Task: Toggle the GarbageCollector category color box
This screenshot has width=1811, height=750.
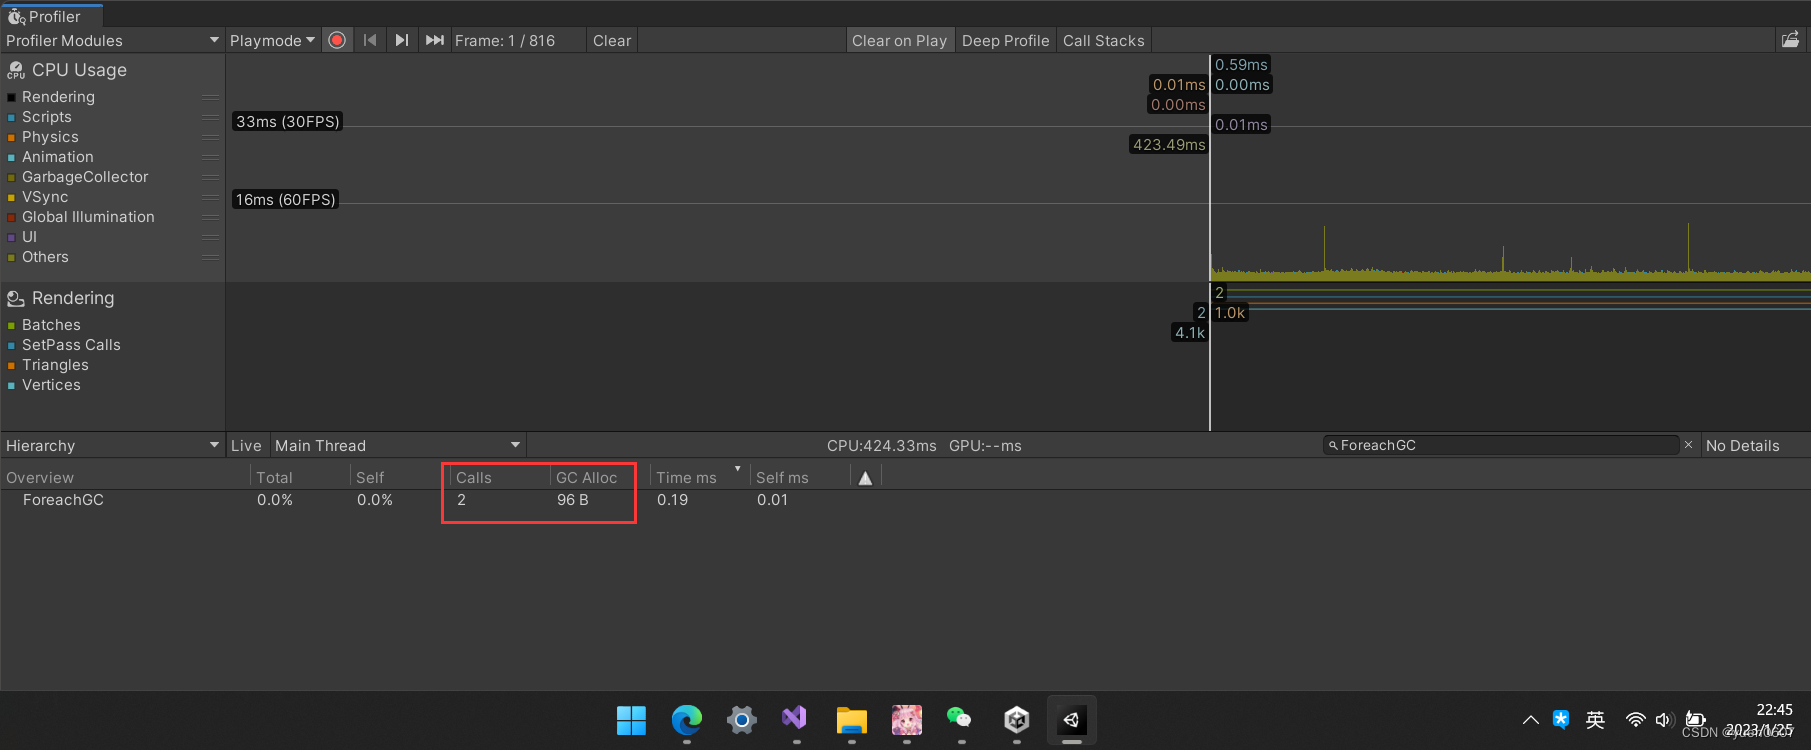Action: click(12, 177)
